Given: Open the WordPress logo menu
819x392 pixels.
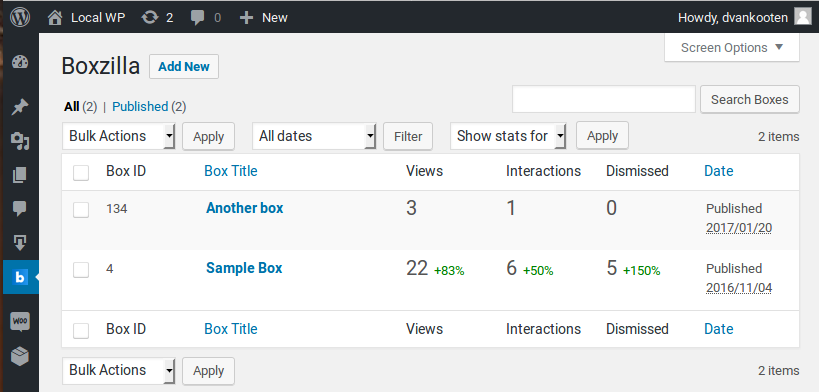Looking at the screenshot, I should (x=20, y=17).
